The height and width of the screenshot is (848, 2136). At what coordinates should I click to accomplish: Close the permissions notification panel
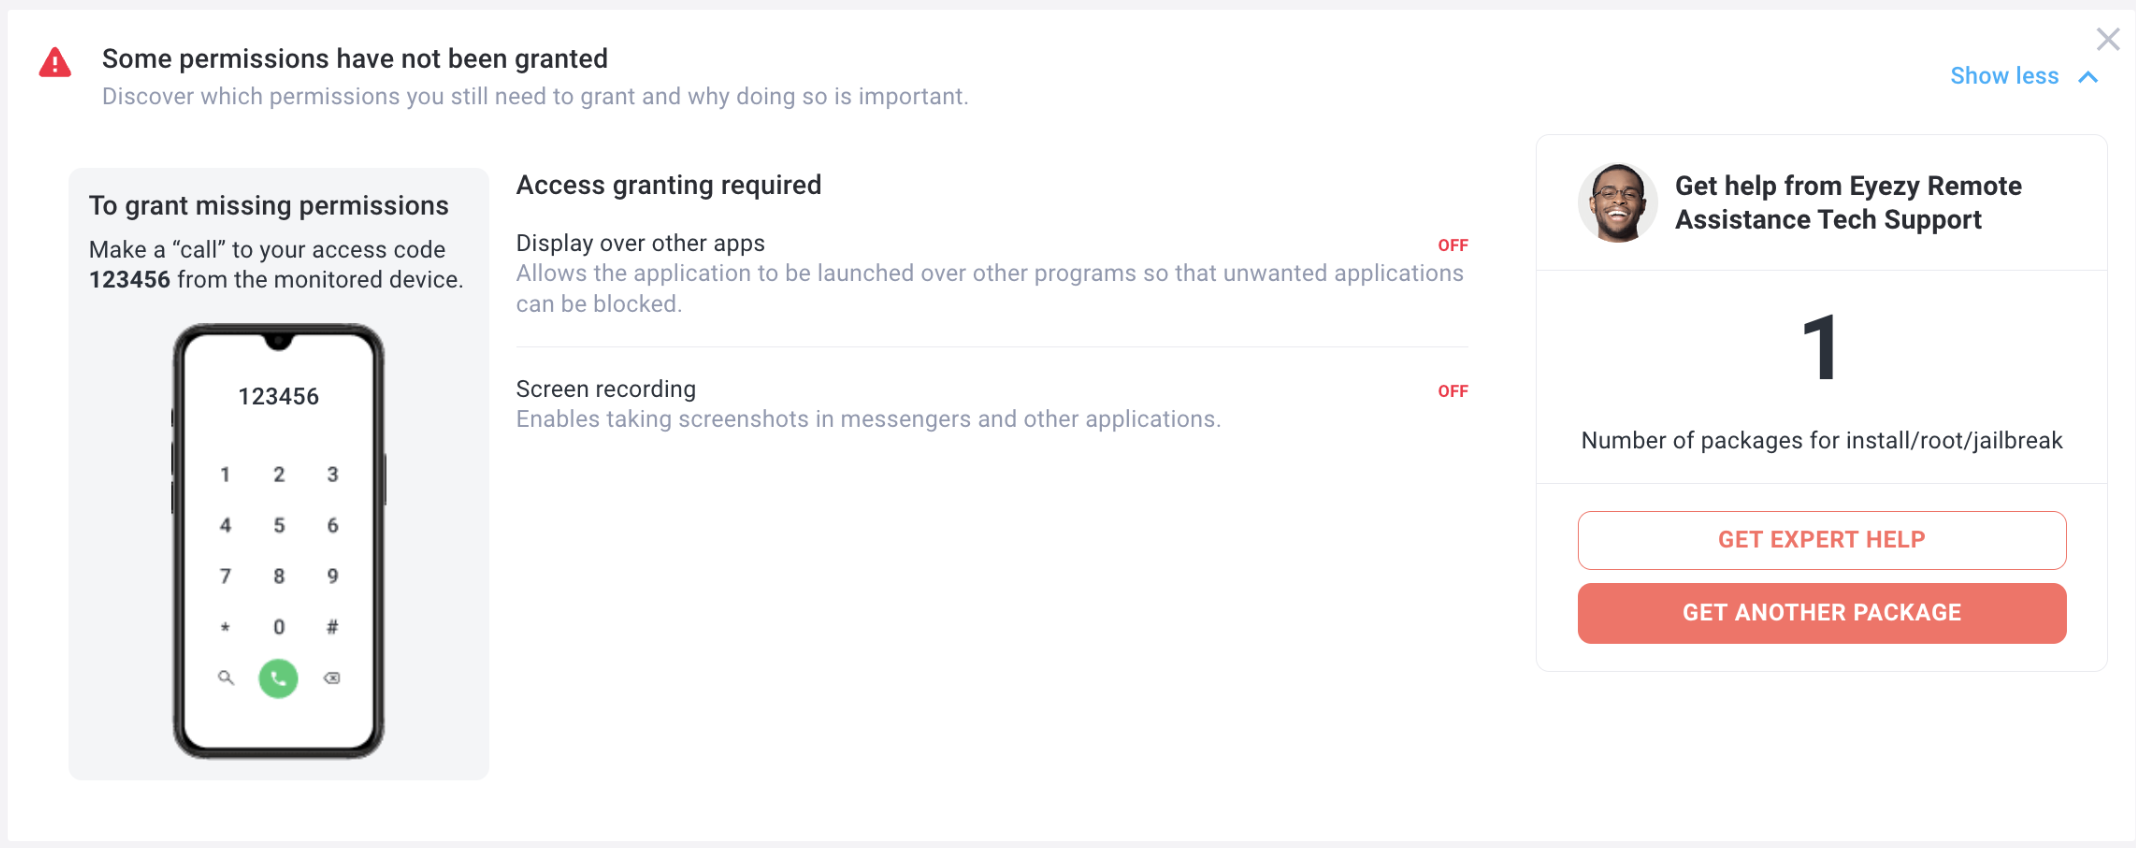[x=2108, y=39]
